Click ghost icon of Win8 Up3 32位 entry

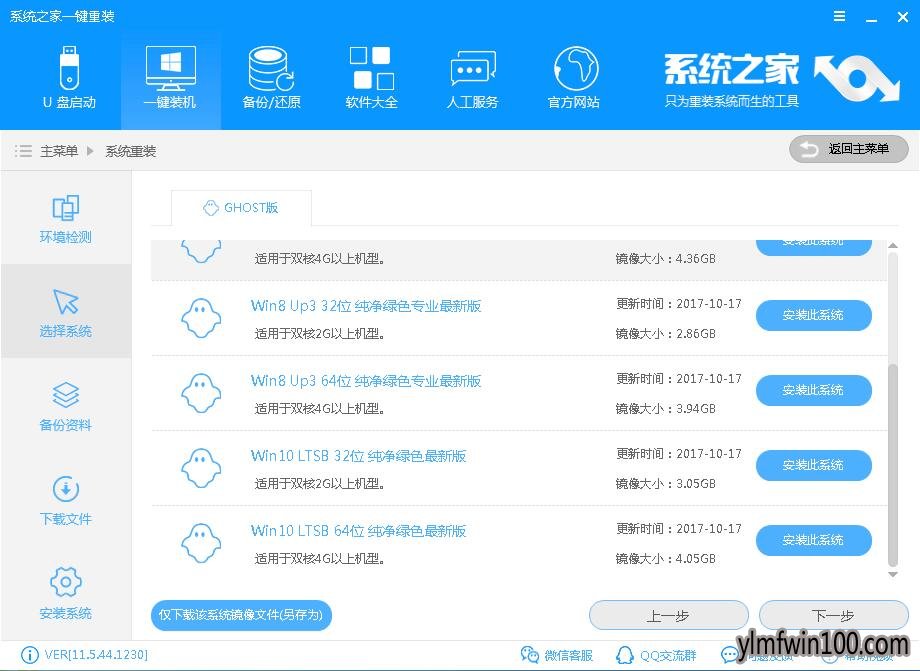(201, 318)
